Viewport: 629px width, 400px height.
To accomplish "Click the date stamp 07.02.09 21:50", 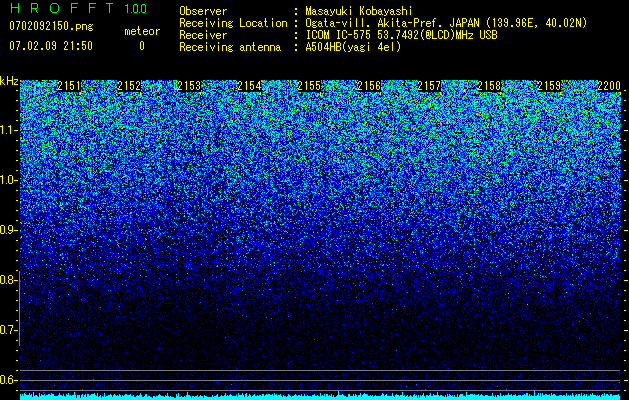I will (x=51, y=45).
